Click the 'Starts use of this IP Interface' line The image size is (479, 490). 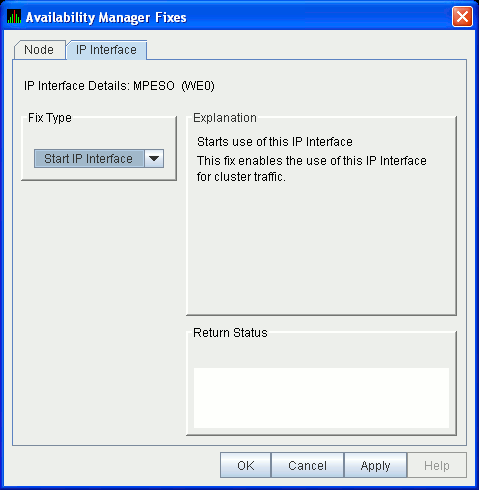pyautogui.click(x=275, y=142)
